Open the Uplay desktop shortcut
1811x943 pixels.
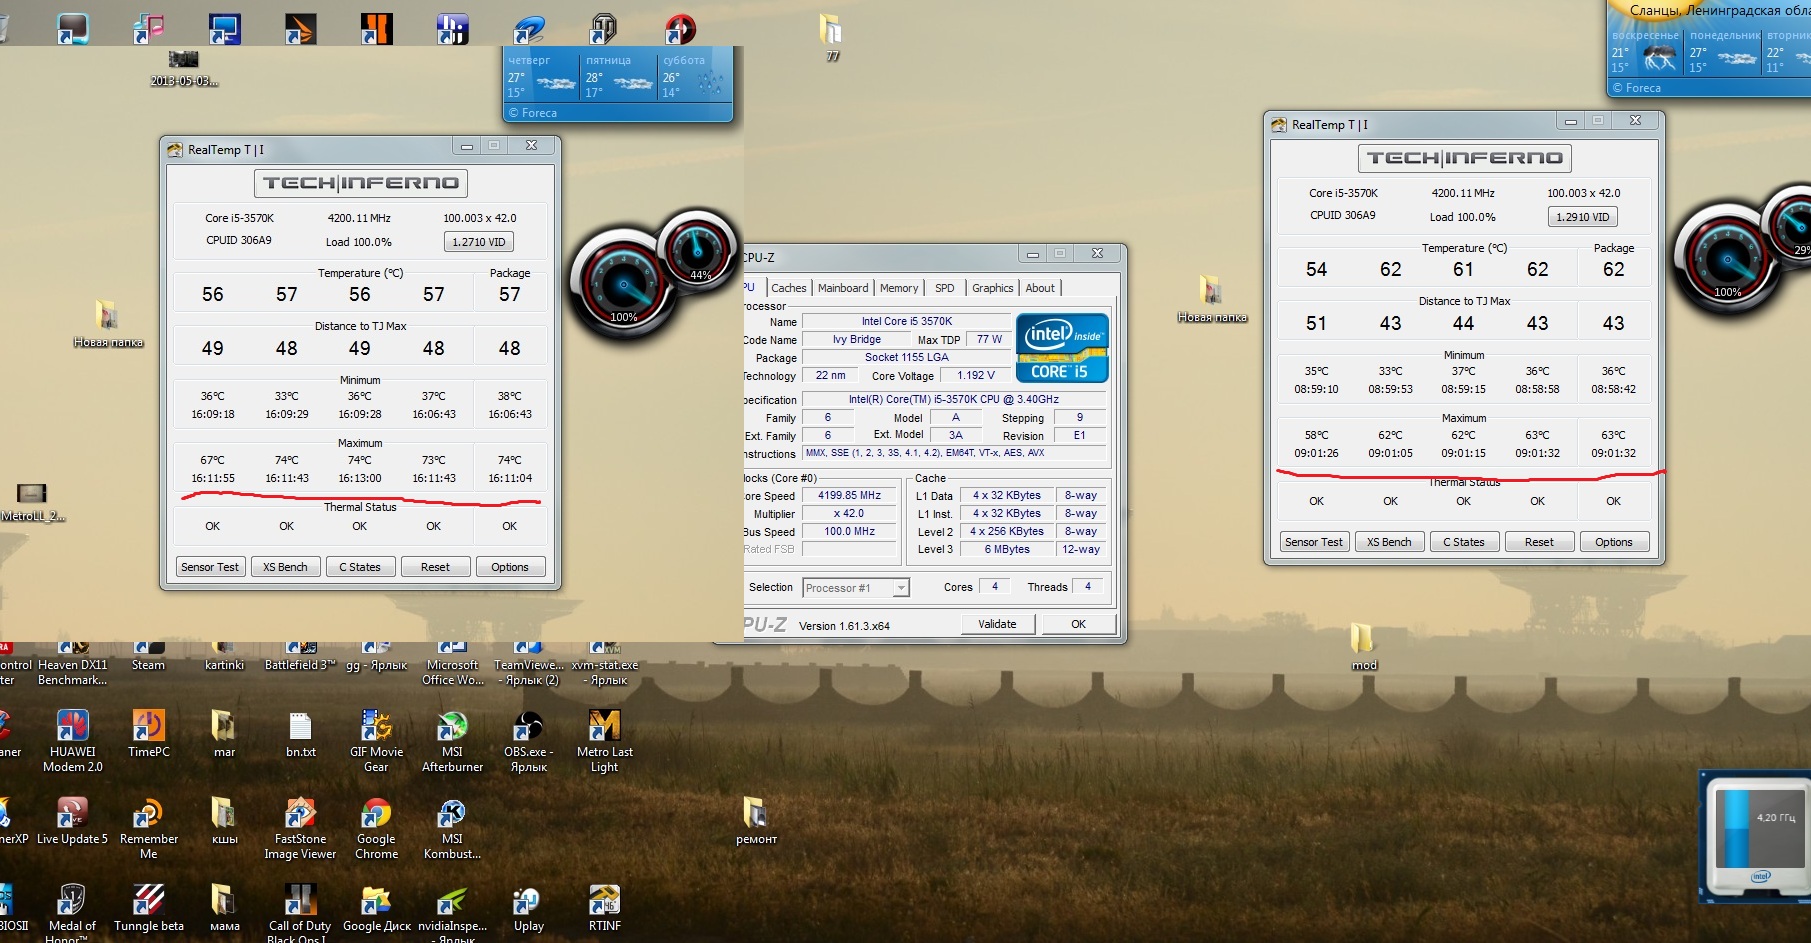click(x=528, y=902)
